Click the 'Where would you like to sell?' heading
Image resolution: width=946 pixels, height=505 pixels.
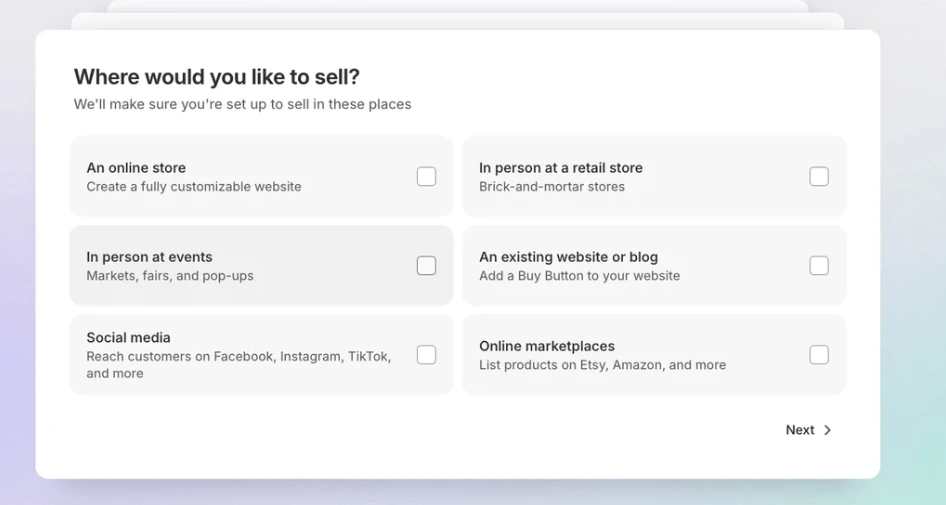[217, 77]
